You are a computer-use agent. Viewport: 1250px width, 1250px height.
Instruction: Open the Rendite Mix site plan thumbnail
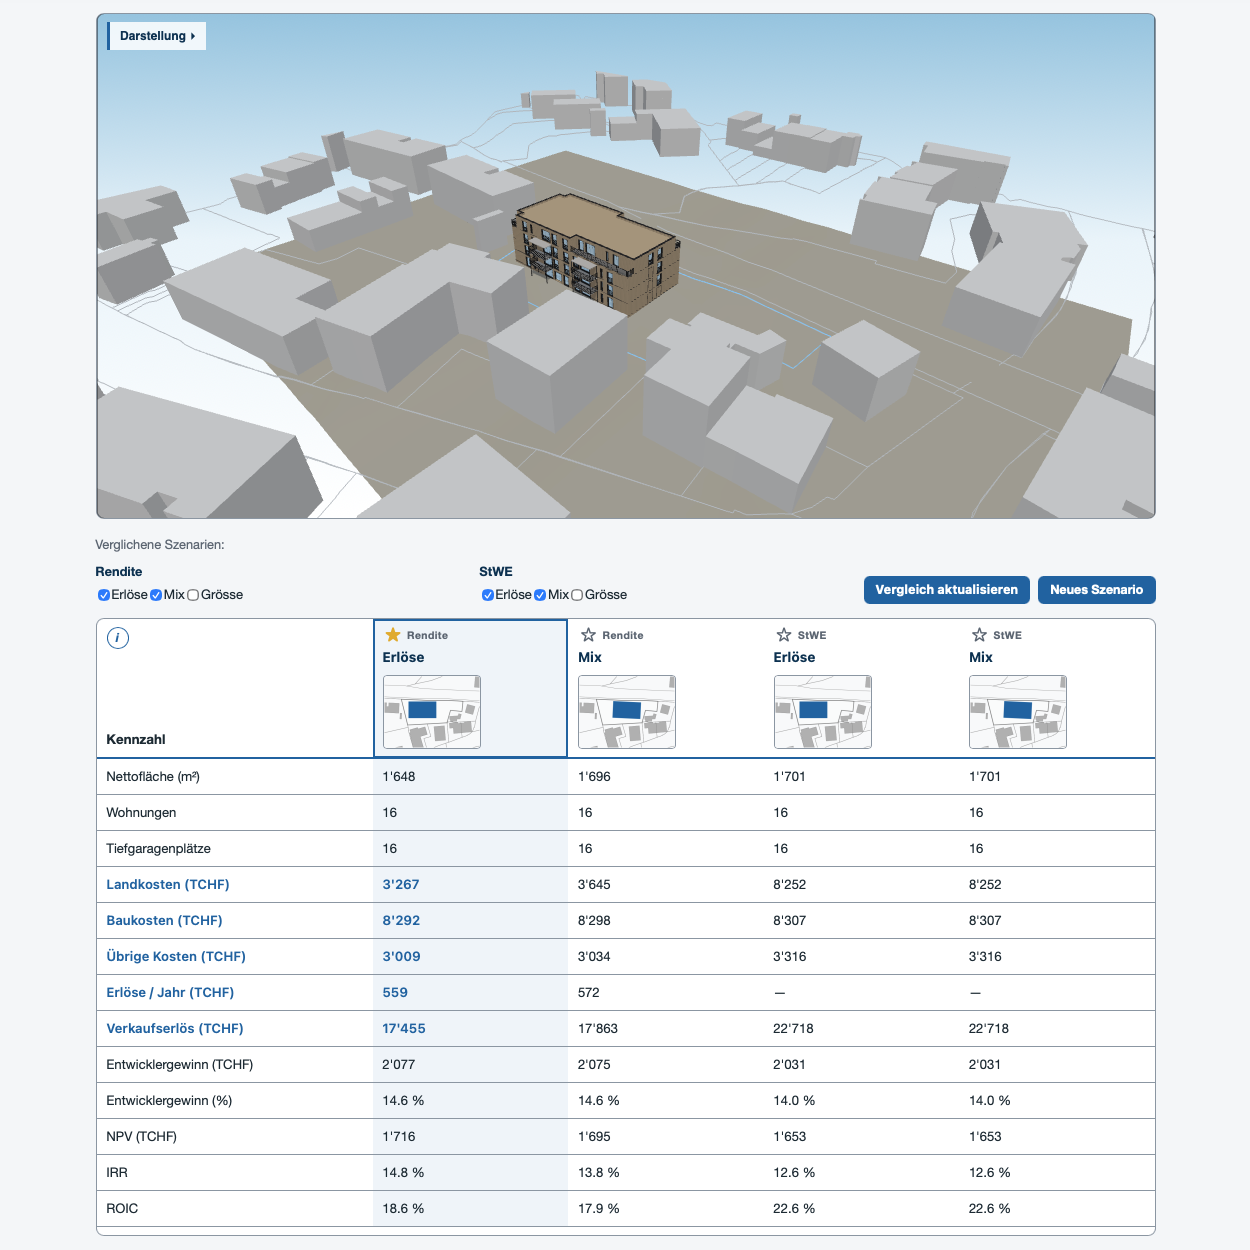point(627,712)
